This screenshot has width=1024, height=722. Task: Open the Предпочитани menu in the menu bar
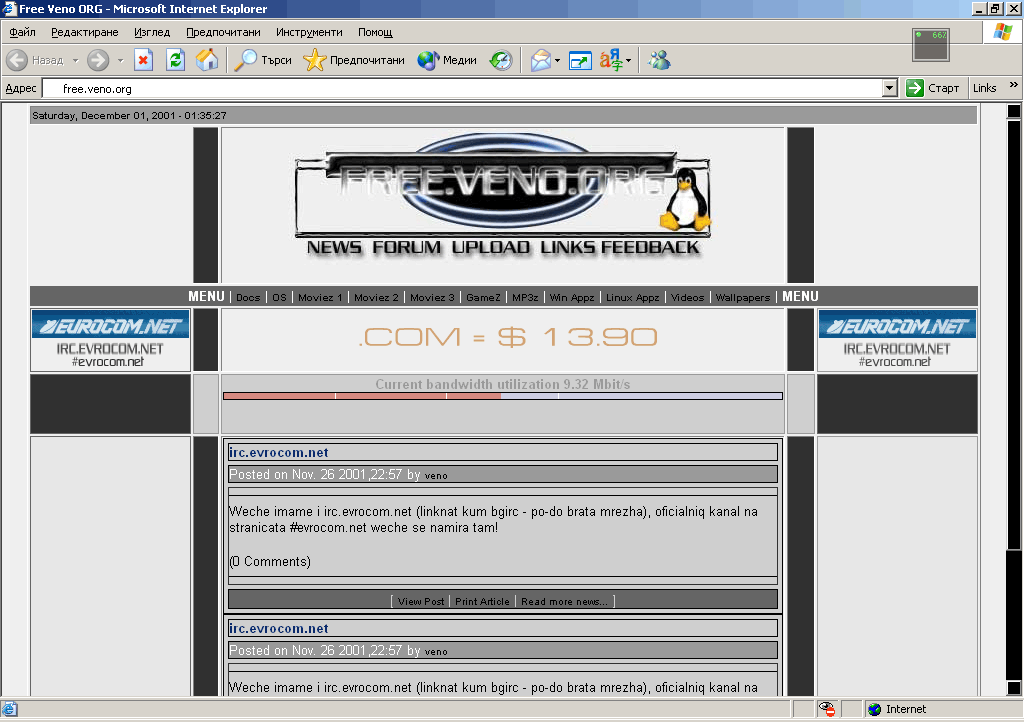[x=223, y=32]
